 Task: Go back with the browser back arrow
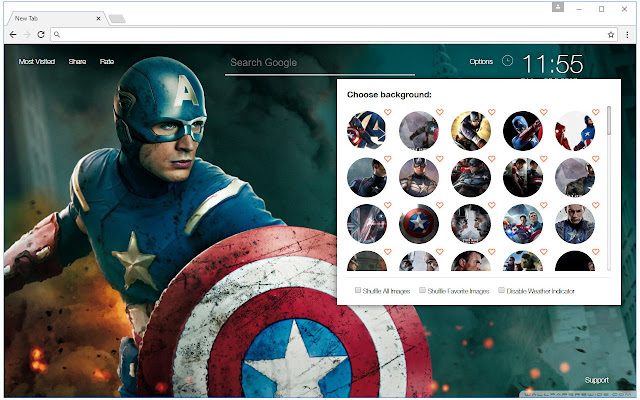click(13, 35)
